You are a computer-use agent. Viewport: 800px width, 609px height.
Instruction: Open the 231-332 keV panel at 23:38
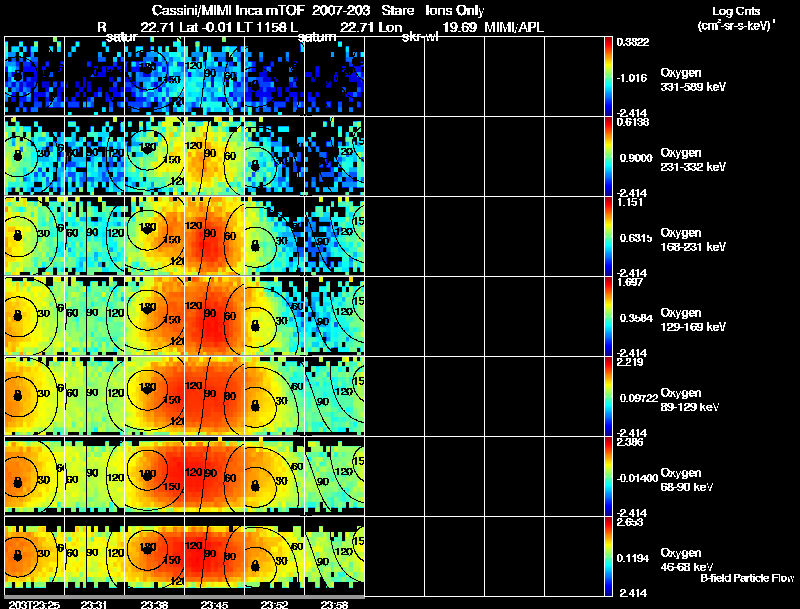point(155,156)
